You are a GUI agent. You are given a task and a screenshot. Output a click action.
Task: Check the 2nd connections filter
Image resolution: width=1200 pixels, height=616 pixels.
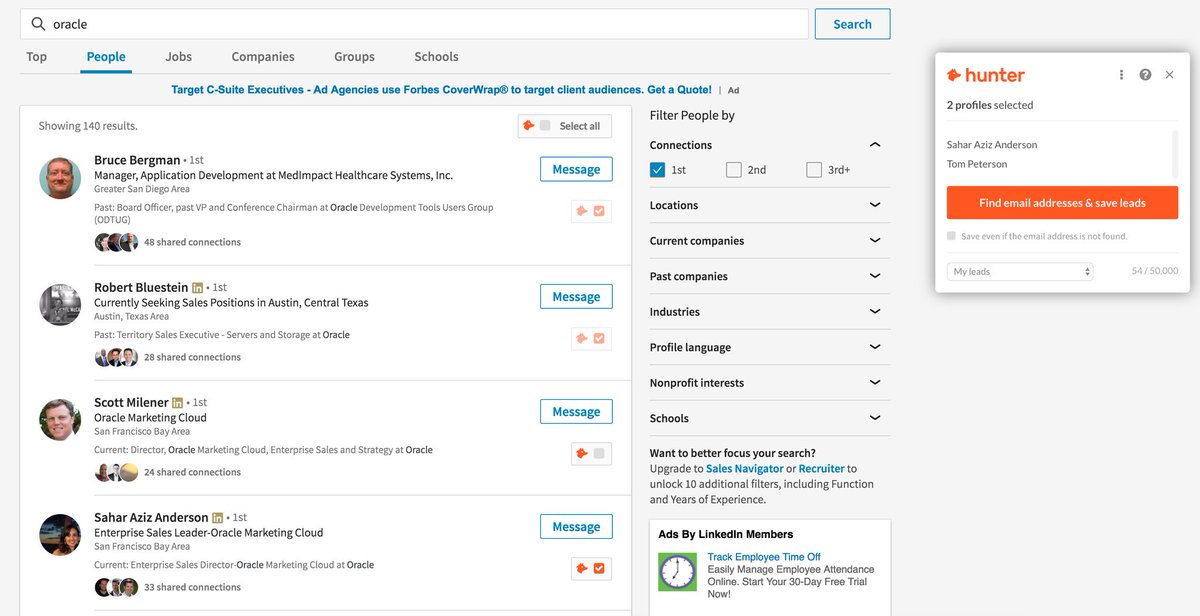point(734,170)
